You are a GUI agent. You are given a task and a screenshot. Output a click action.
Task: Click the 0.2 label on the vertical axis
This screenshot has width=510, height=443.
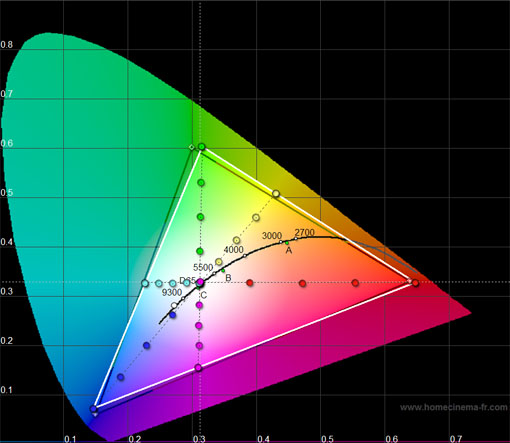pyautogui.click(x=7, y=341)
